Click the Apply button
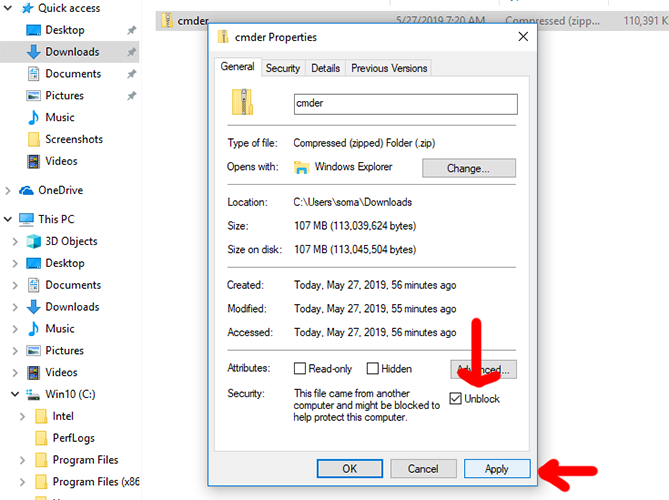 497,469
